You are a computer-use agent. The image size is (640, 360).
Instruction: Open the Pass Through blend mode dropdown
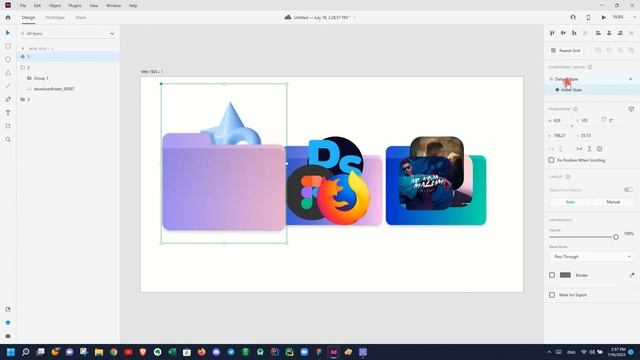tap(591, 257)
